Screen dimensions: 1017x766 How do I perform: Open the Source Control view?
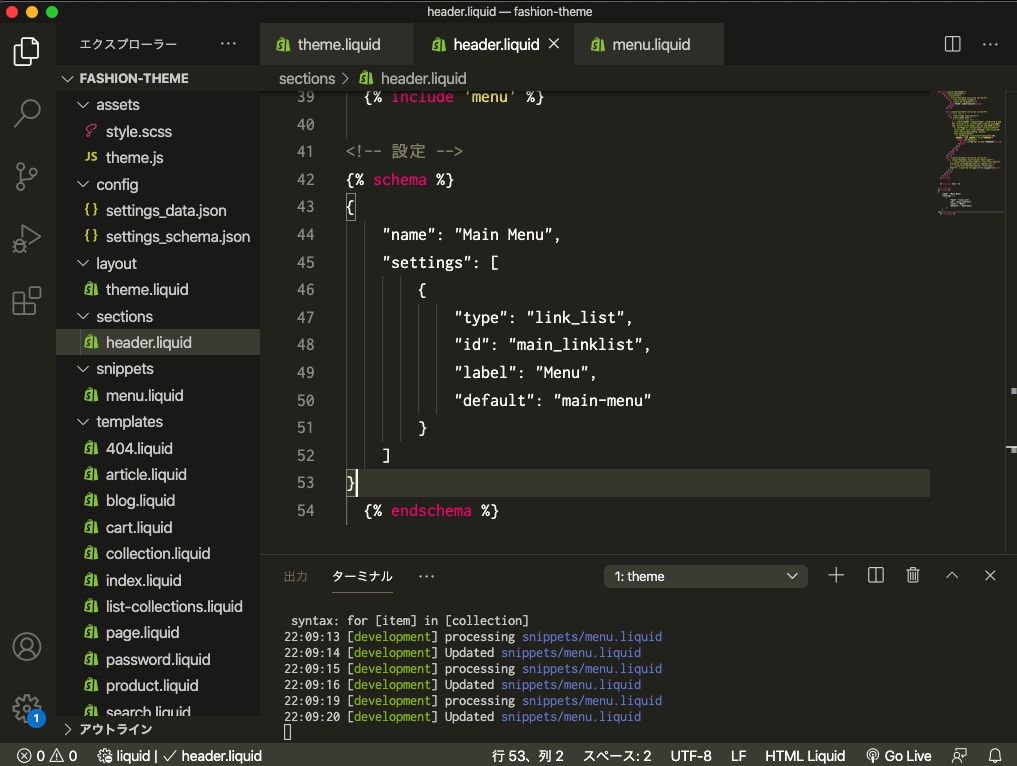click(27, 176)
